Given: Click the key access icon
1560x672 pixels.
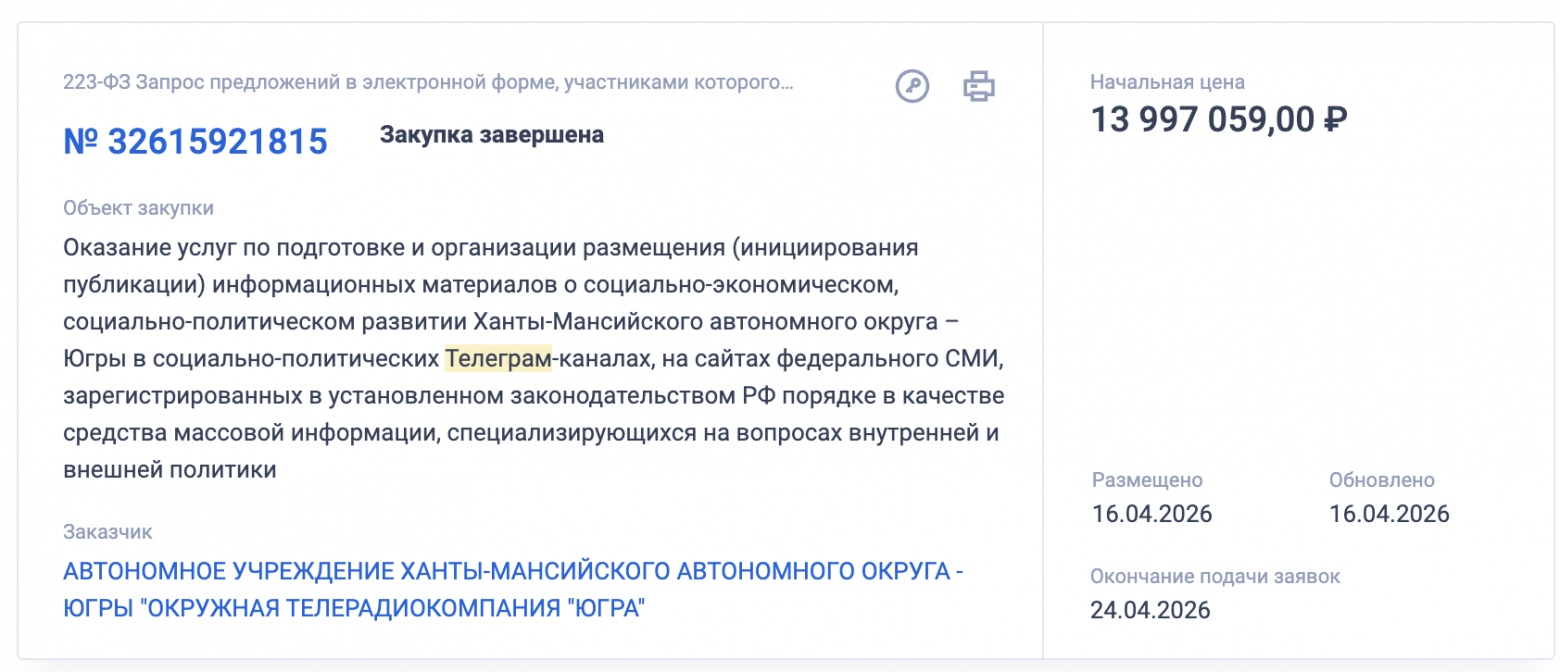Looking at the screenshot, I should pos(911,86).
